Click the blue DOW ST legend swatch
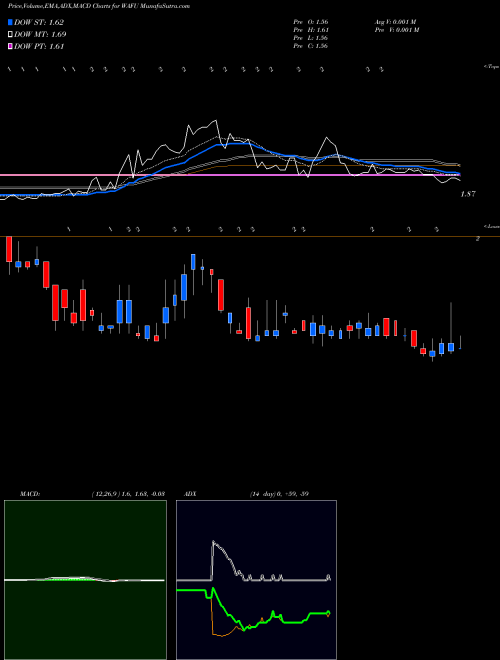 pyautogui.click(x=10, y=22)
